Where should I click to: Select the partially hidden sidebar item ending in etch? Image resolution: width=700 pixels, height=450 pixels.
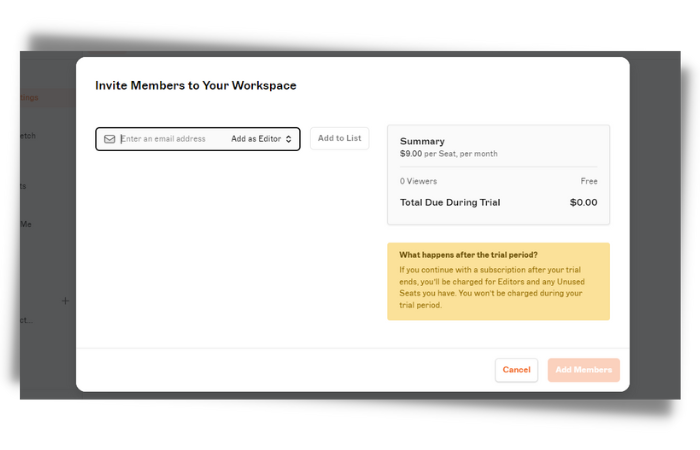(x=28, y=136)
